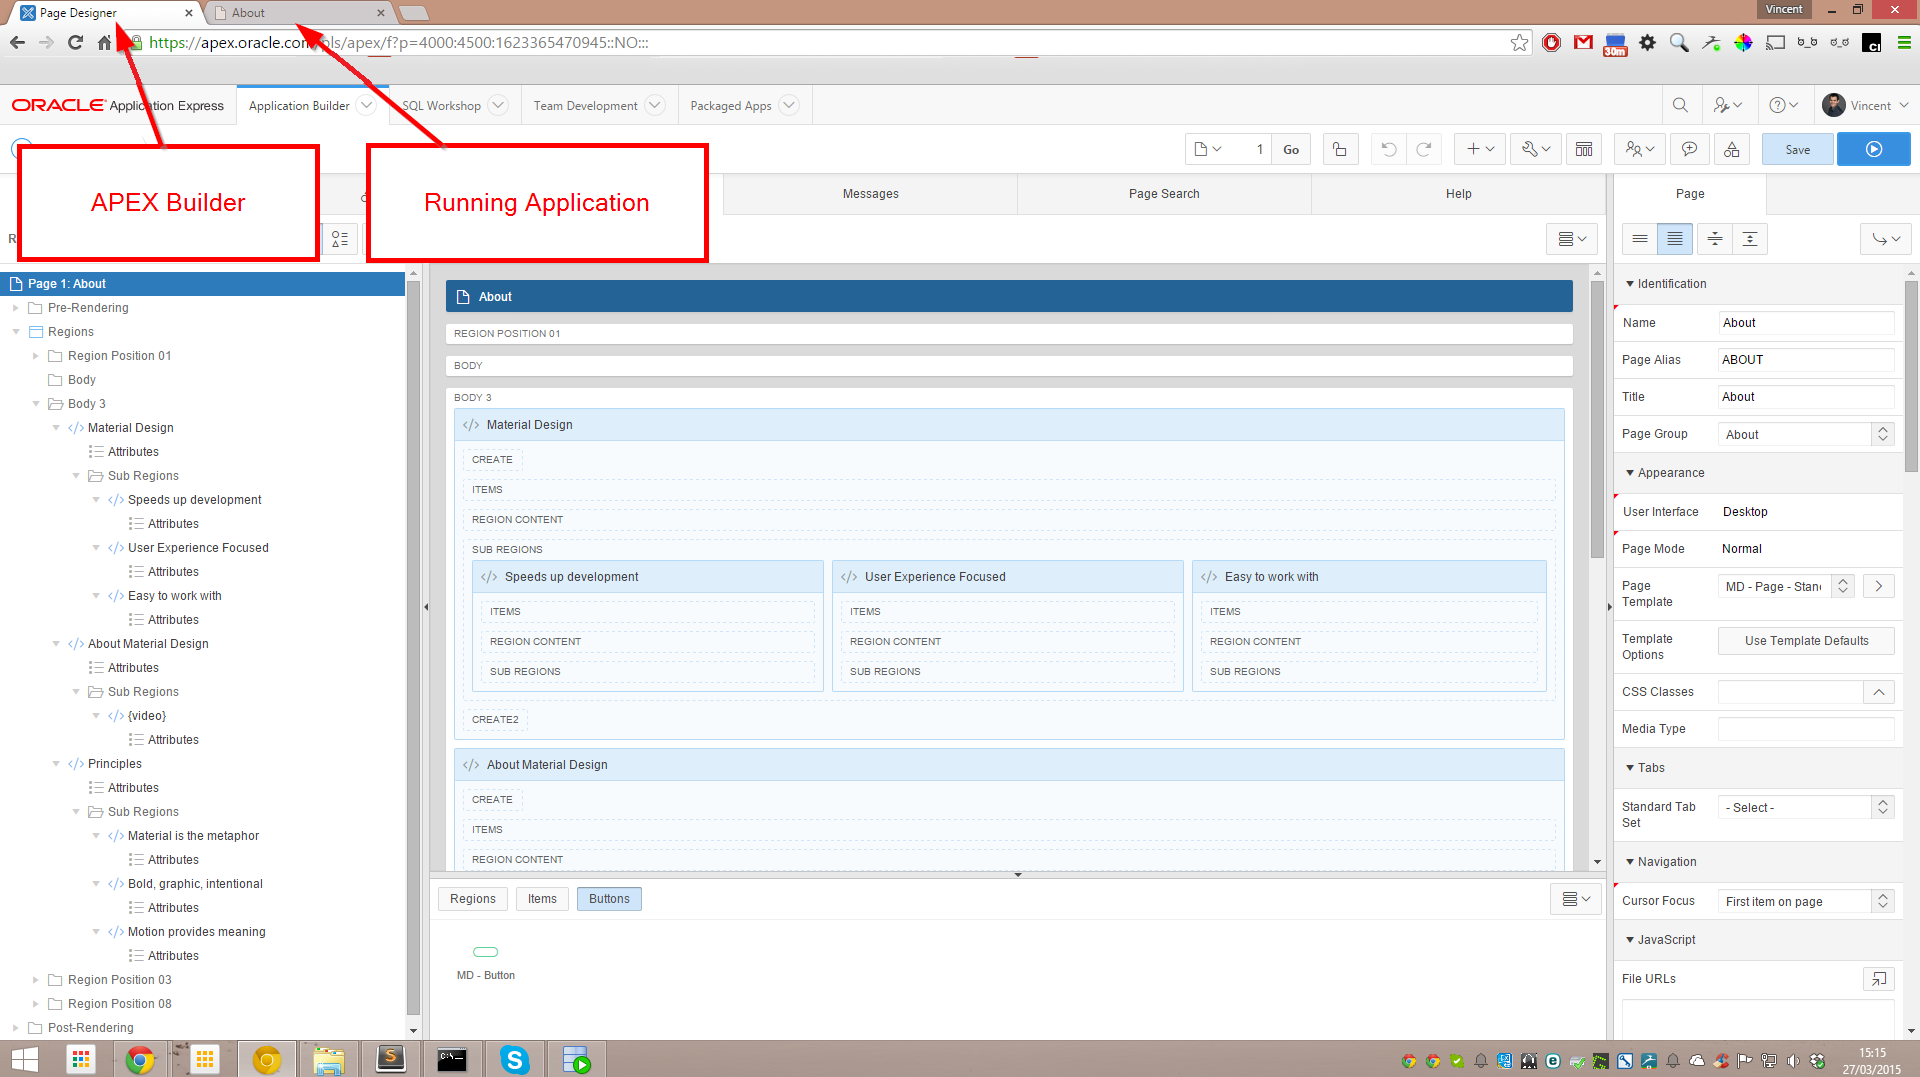This screenshot has height=1077, width=1920.
Task: Switch to the Help tab
Action: click(x=1458, y=194)
